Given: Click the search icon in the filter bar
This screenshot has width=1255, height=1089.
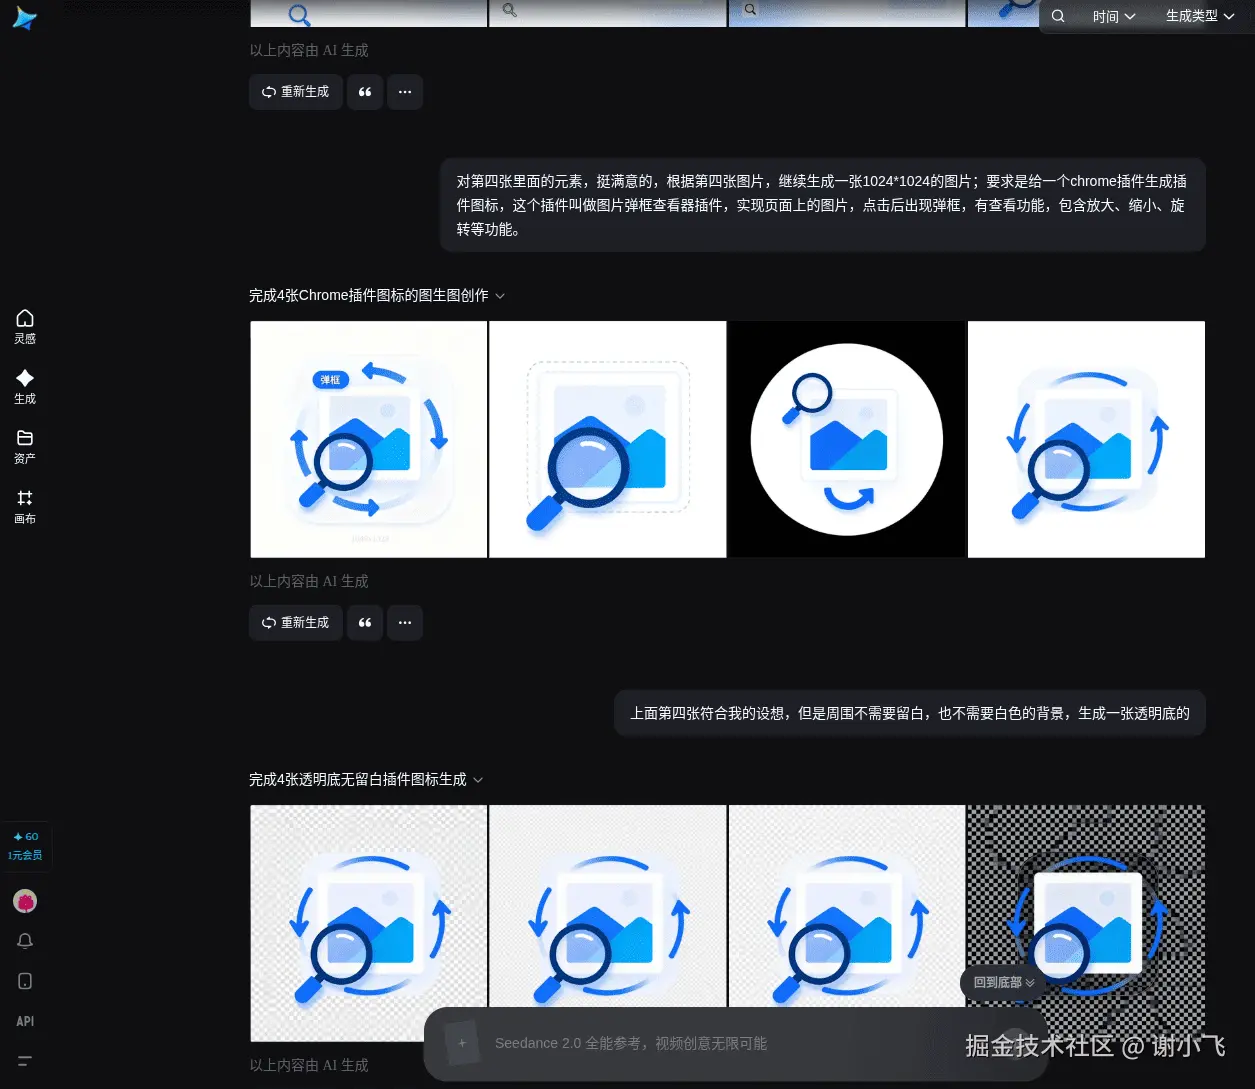Looking at the screenshot, I should [x=1057, y=16].
